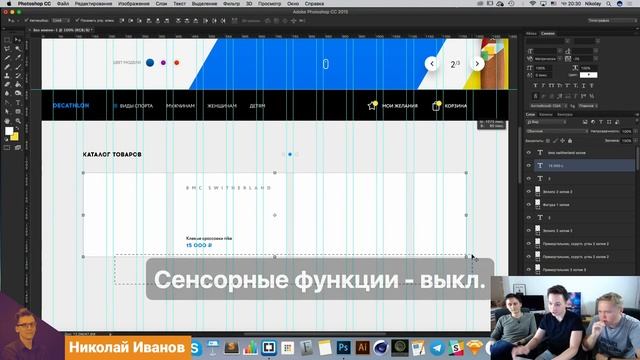The width and height of the screenshot is (640, 360).
Task: Apply faux bold in Character panel
Action: 535,86
